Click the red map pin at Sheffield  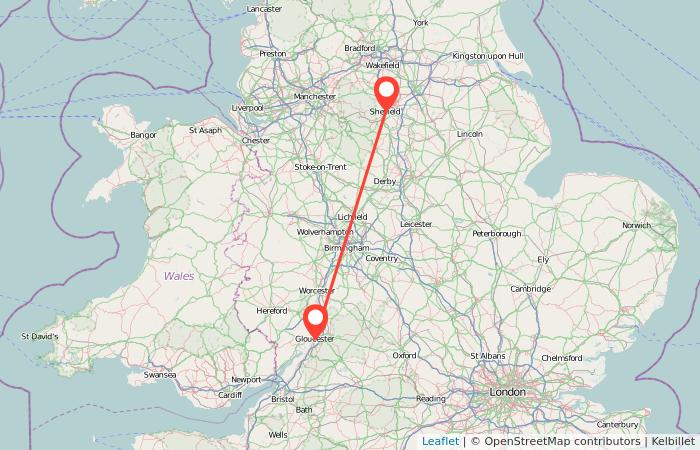coord(387,92)
